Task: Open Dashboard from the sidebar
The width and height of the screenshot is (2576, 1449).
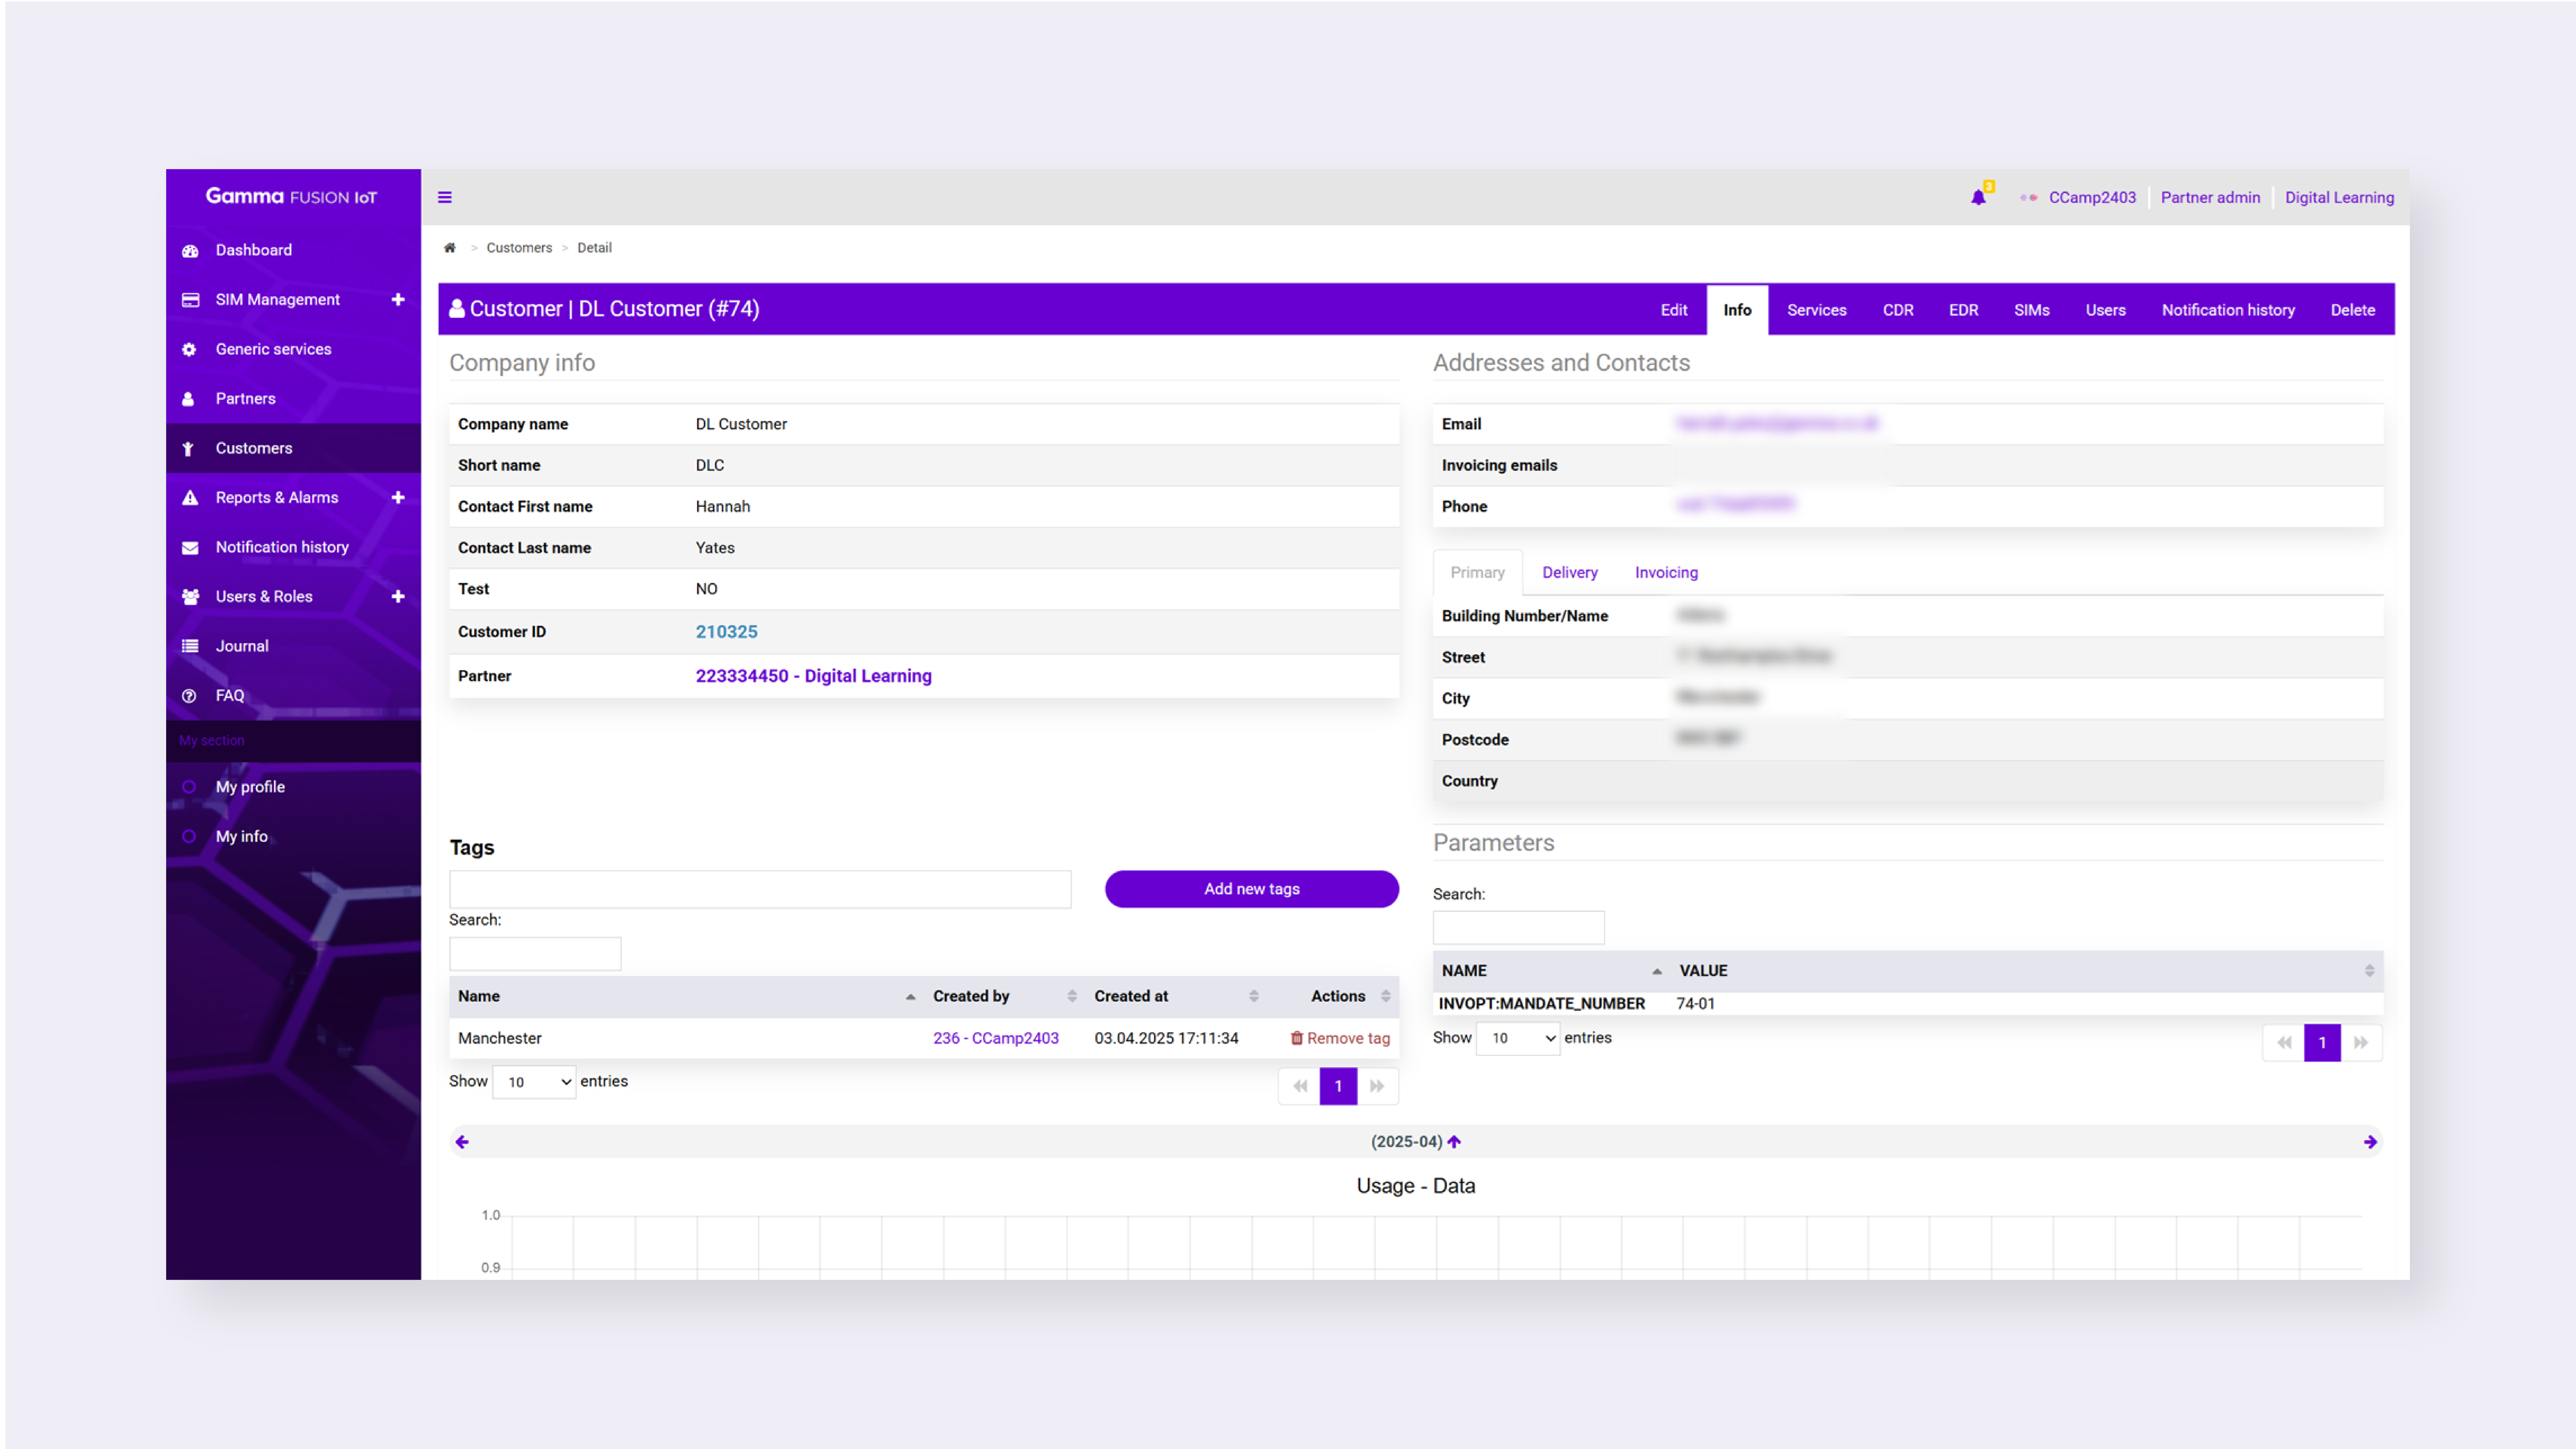Action: coord(253,250)
